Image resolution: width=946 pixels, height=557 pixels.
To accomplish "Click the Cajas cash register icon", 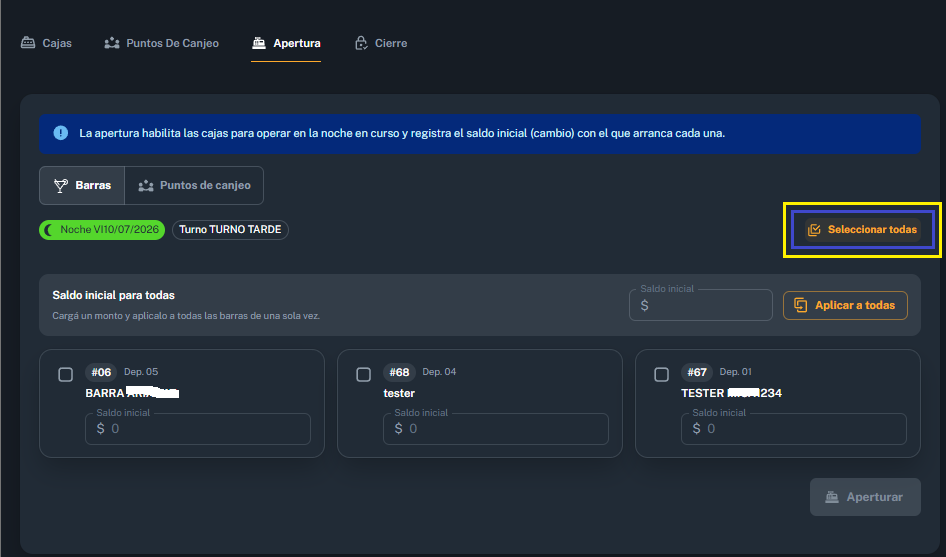I will coord(28,43).
